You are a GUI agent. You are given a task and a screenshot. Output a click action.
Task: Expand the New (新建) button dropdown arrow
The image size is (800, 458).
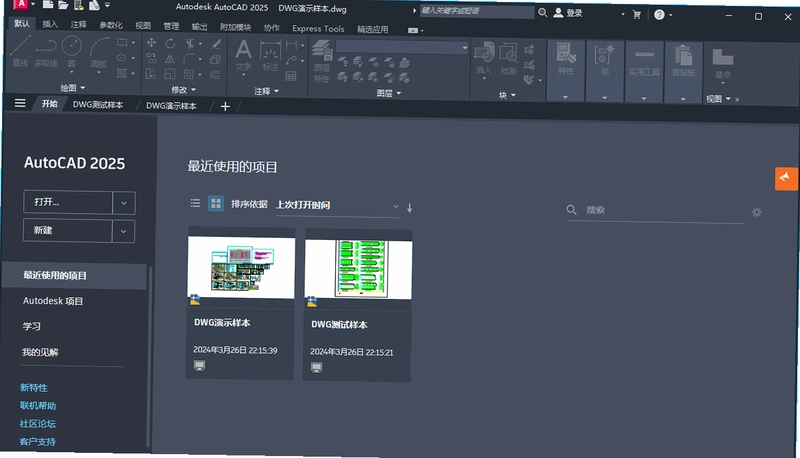pyautogui.click(x=123, y=231)
